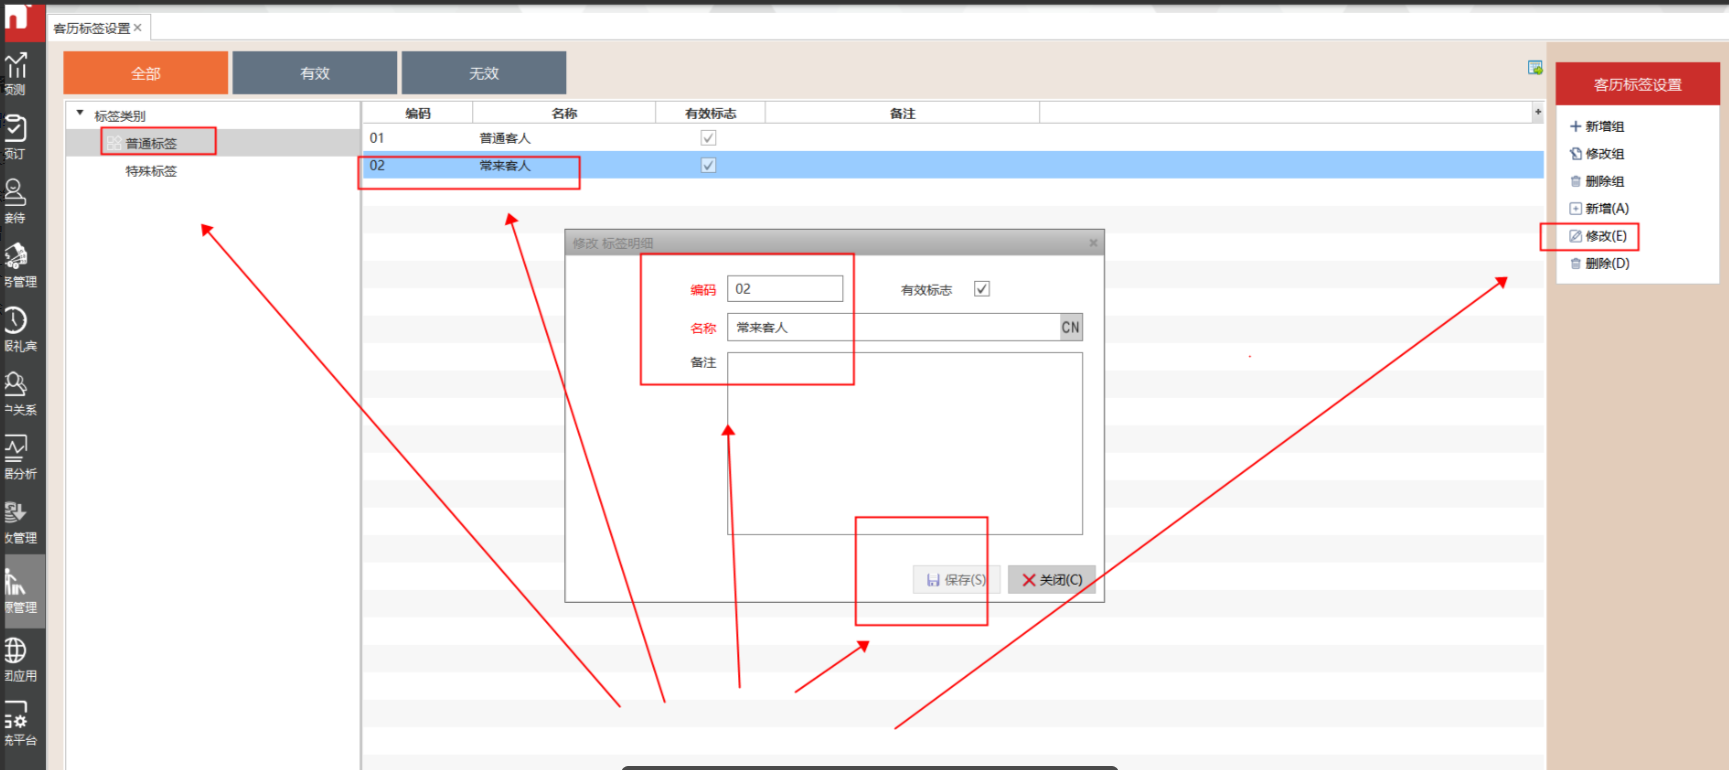Viewport: 1729px width, 770px height.
Task: Click the 备注 text area in dialog
Action: (x=904, y=443)
